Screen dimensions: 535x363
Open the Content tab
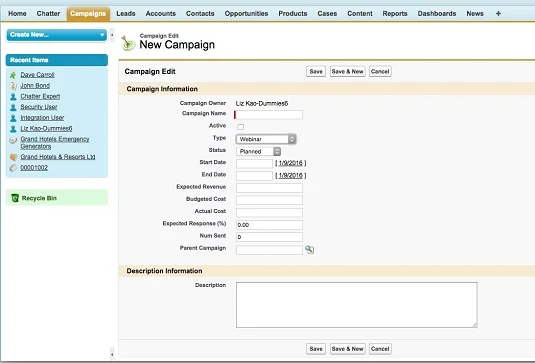tap(360, 14)
